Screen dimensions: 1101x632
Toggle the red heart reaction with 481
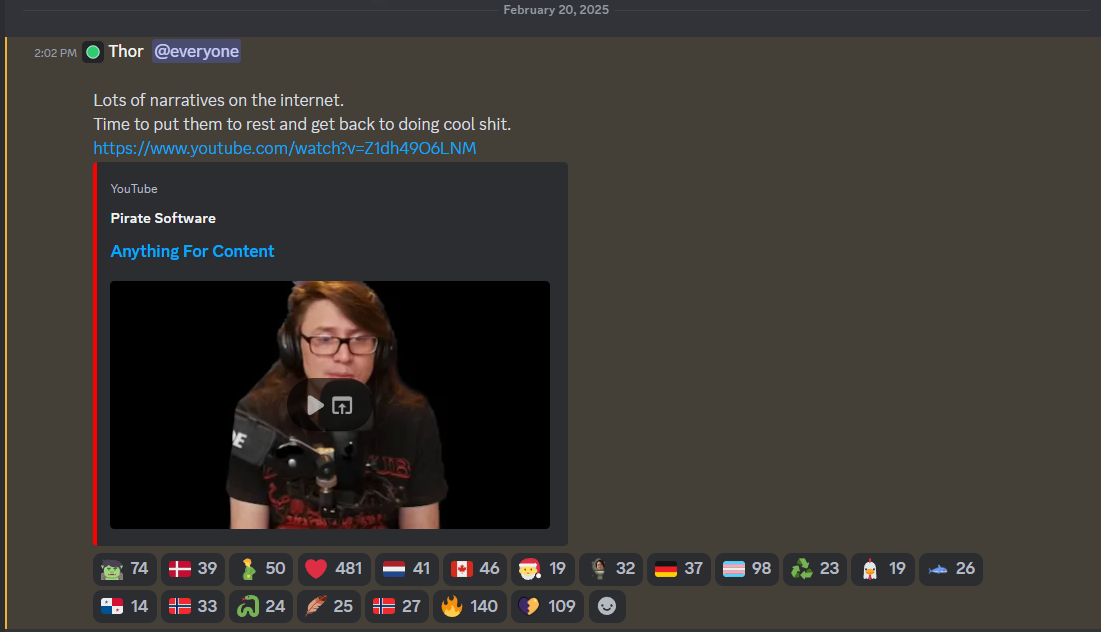[x=334, y=569]
